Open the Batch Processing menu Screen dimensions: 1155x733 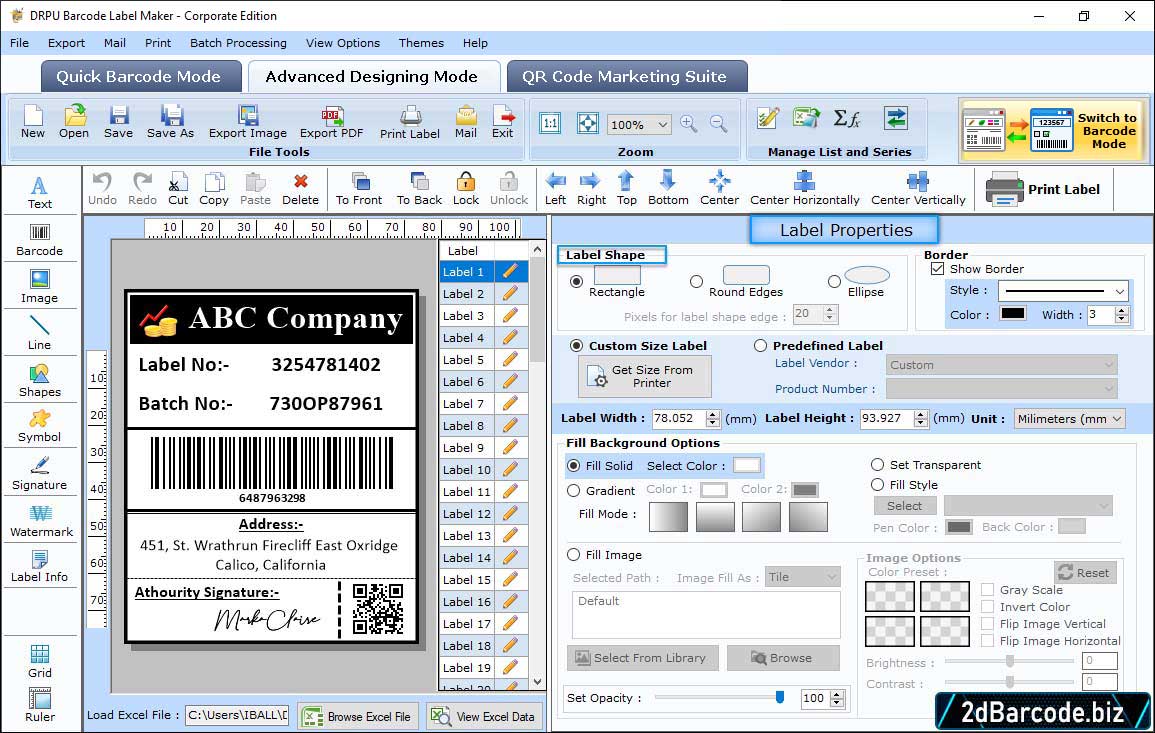238,43
